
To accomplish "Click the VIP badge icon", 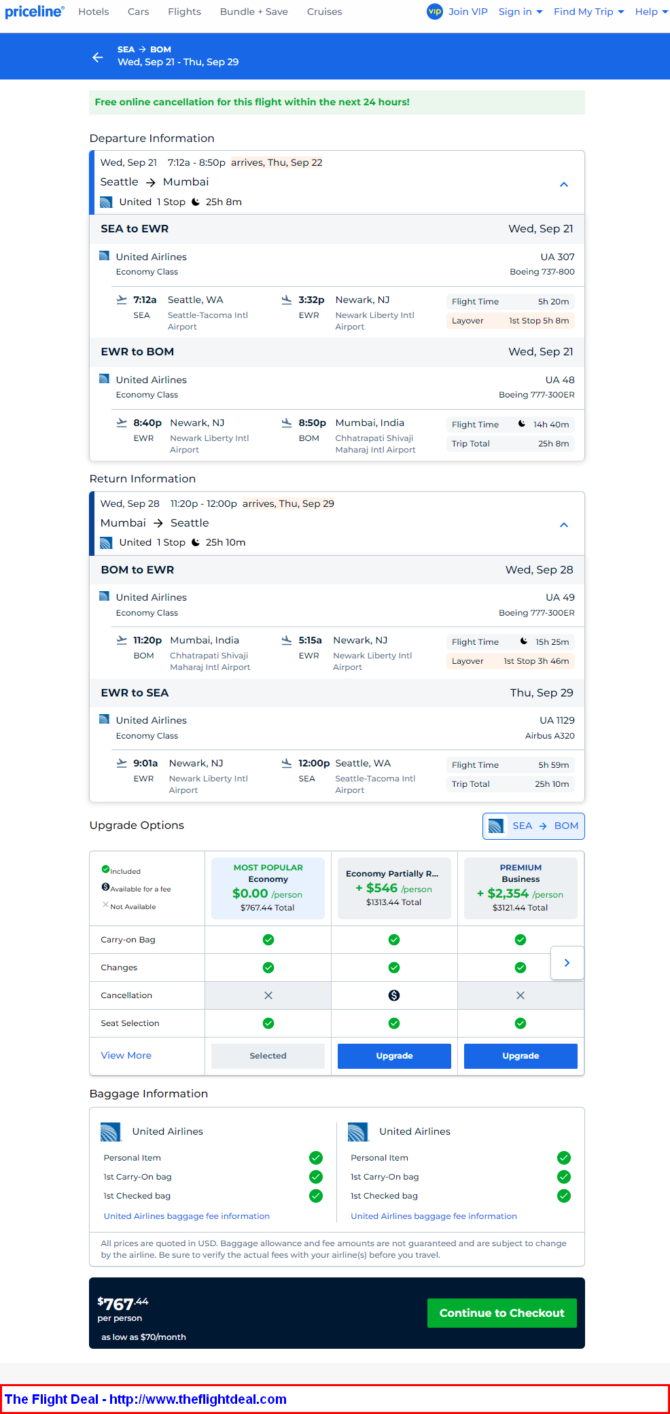I will pyautogui.click(x=434, y=12).
